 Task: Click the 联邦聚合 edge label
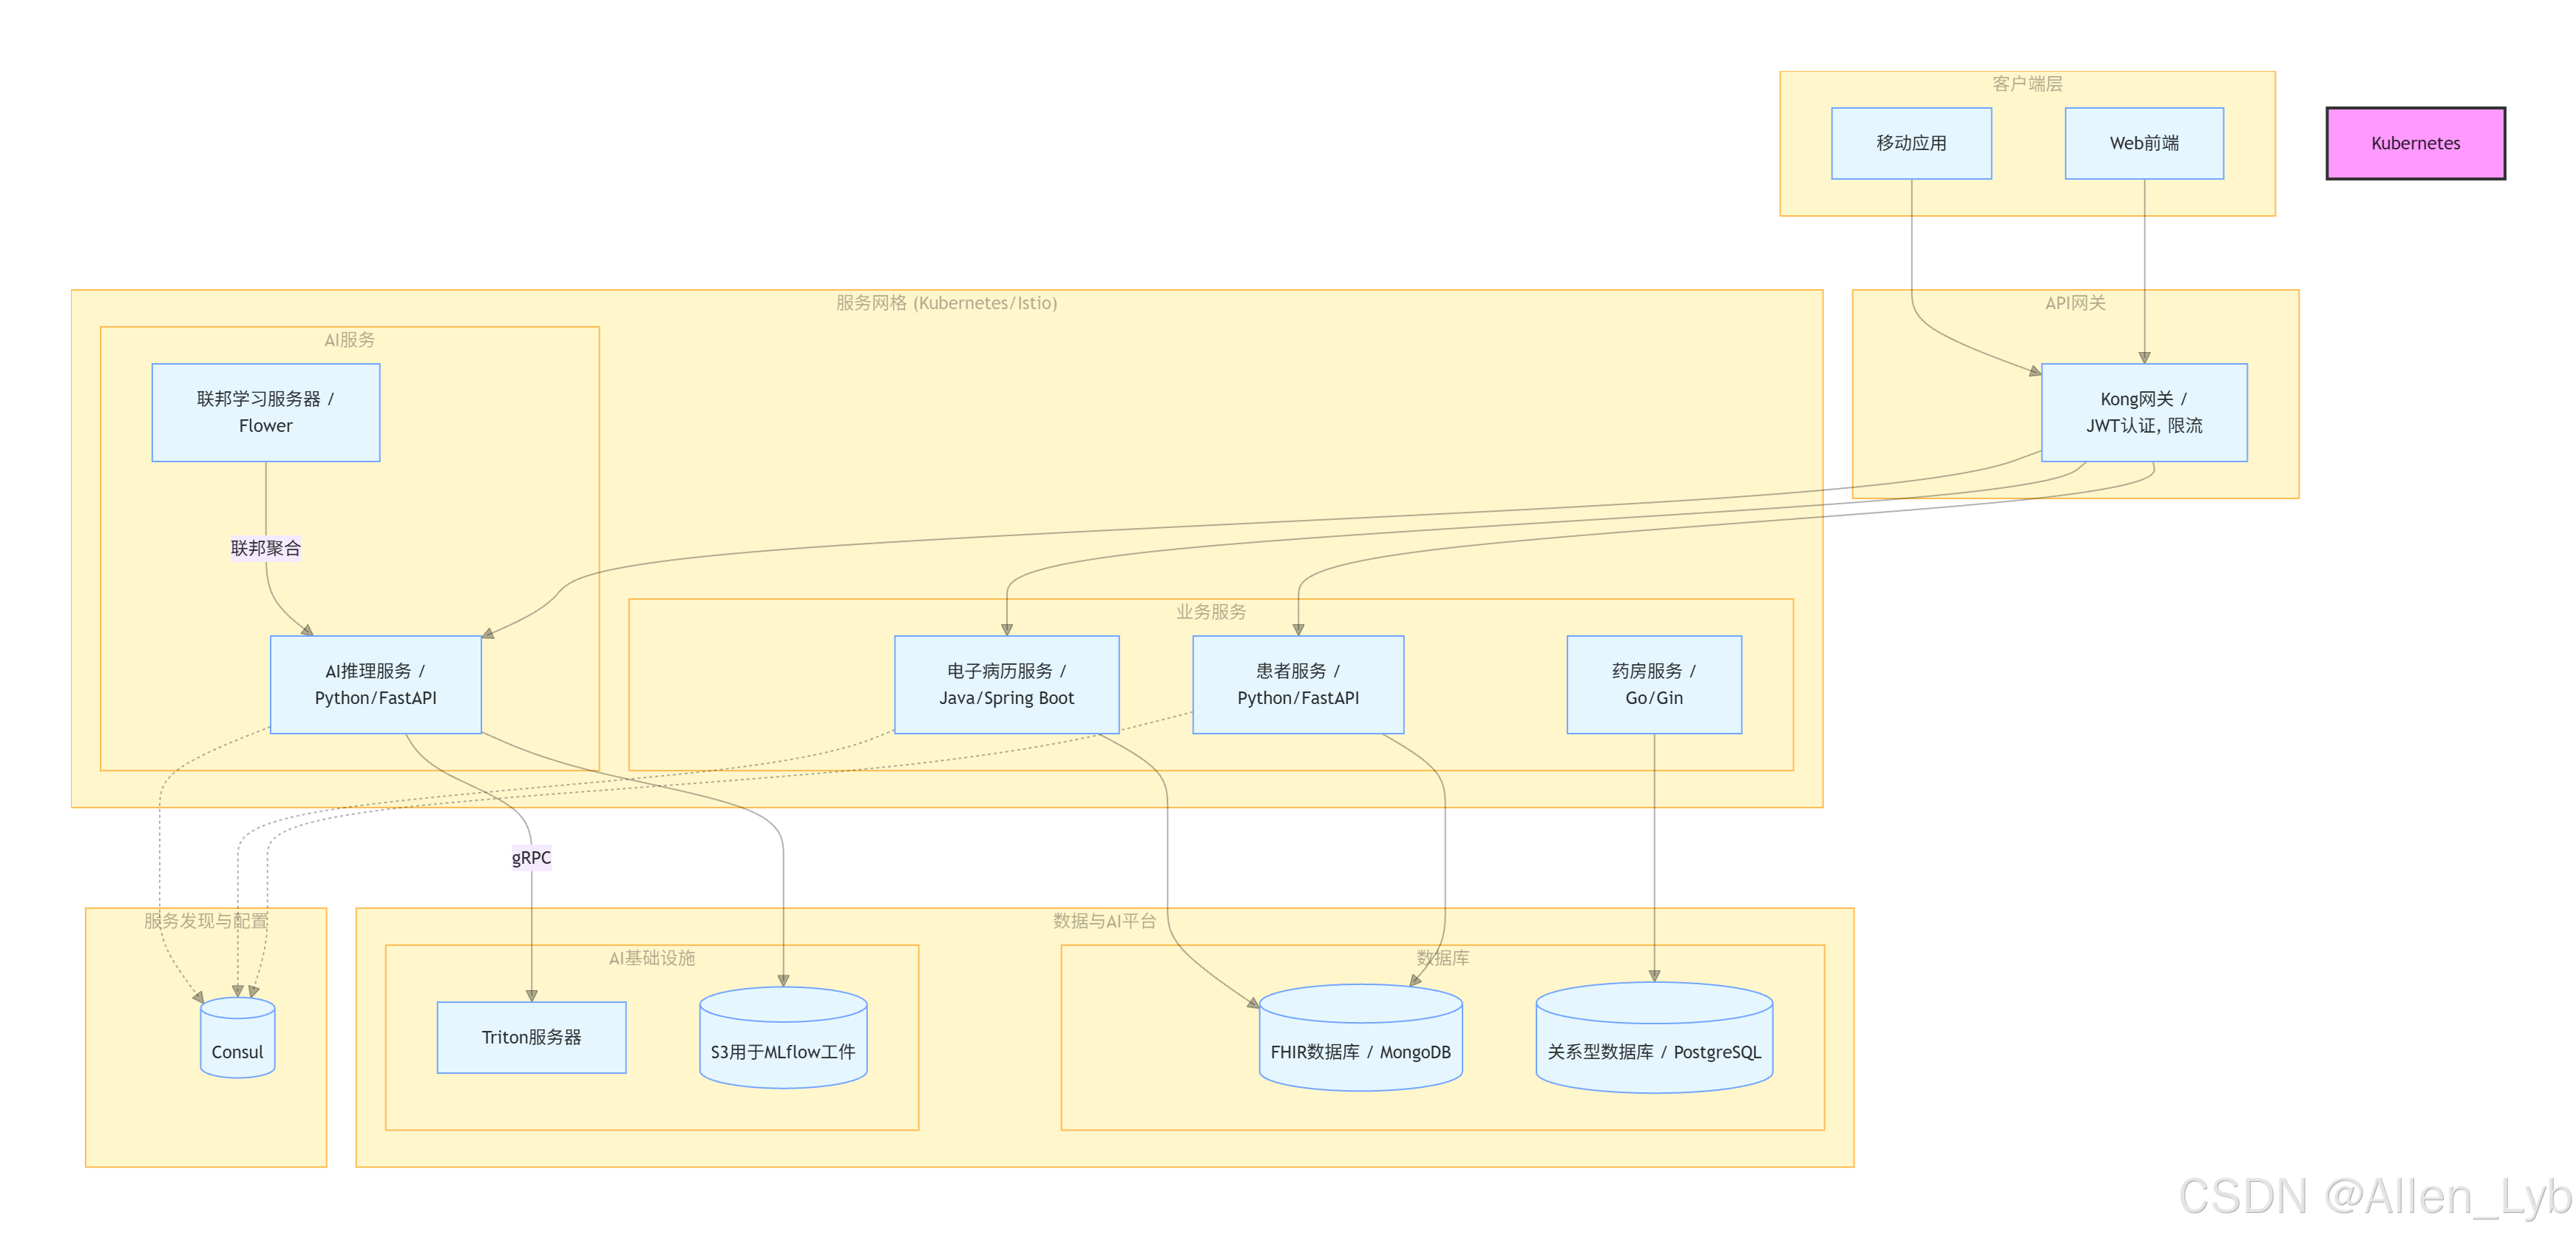click(265, 548)
